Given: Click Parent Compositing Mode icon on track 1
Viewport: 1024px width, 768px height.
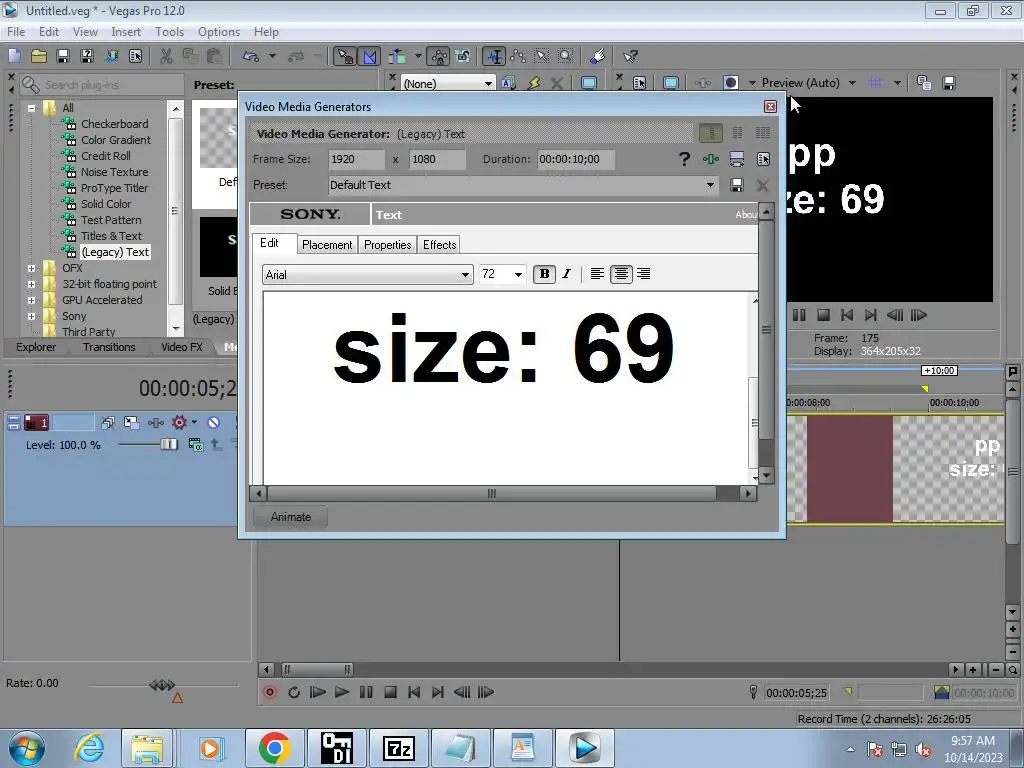Looking at the screenshot, I should pyautogui.click(x=195, y=445).
